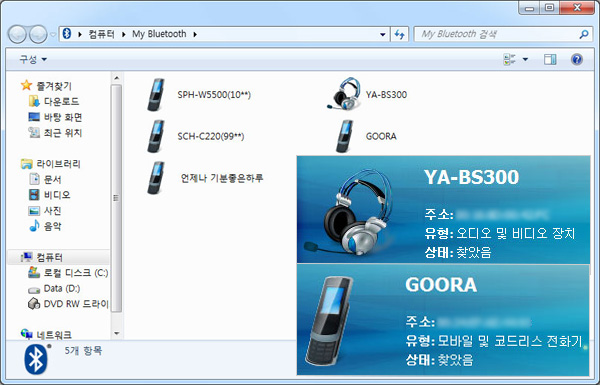
Task: Open the SCH-C220(99**) phone device
Action: click(196, 136)
